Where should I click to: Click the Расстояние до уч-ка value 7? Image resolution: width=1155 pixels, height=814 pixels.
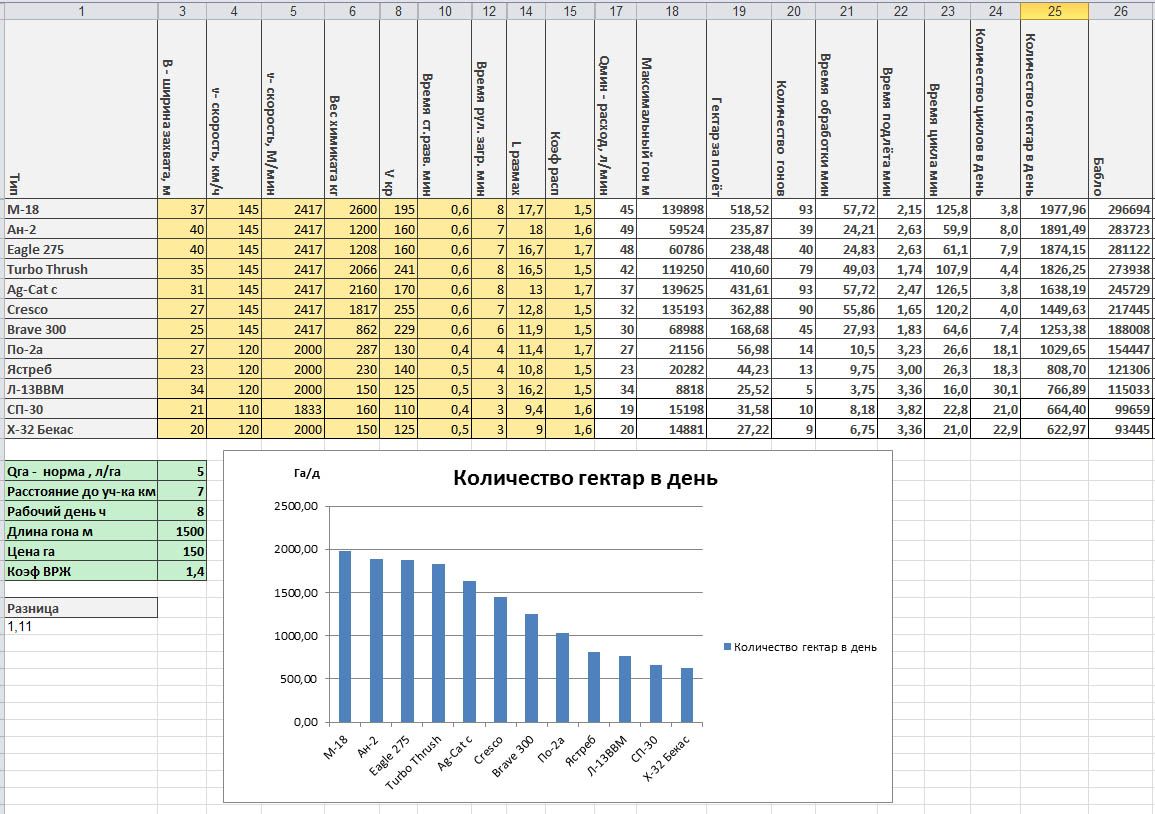click(x=182, y=491)
